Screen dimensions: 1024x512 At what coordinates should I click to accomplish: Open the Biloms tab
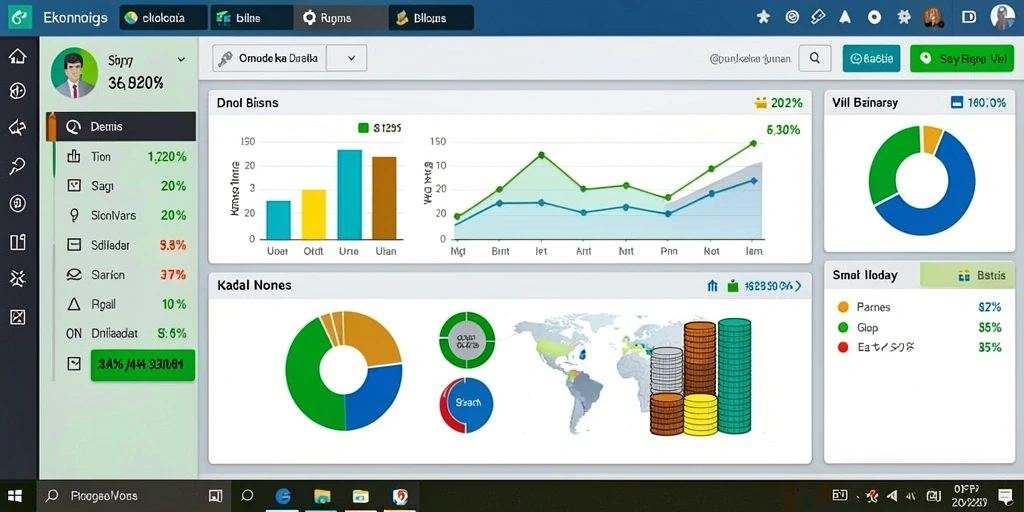(430, 18)
